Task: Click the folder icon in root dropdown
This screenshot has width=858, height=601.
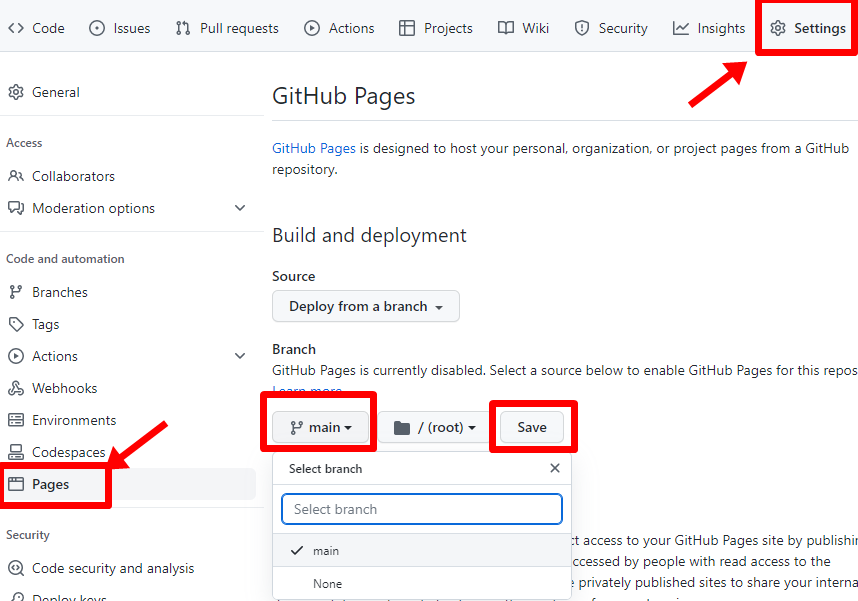Action: [x=402, y=427]
